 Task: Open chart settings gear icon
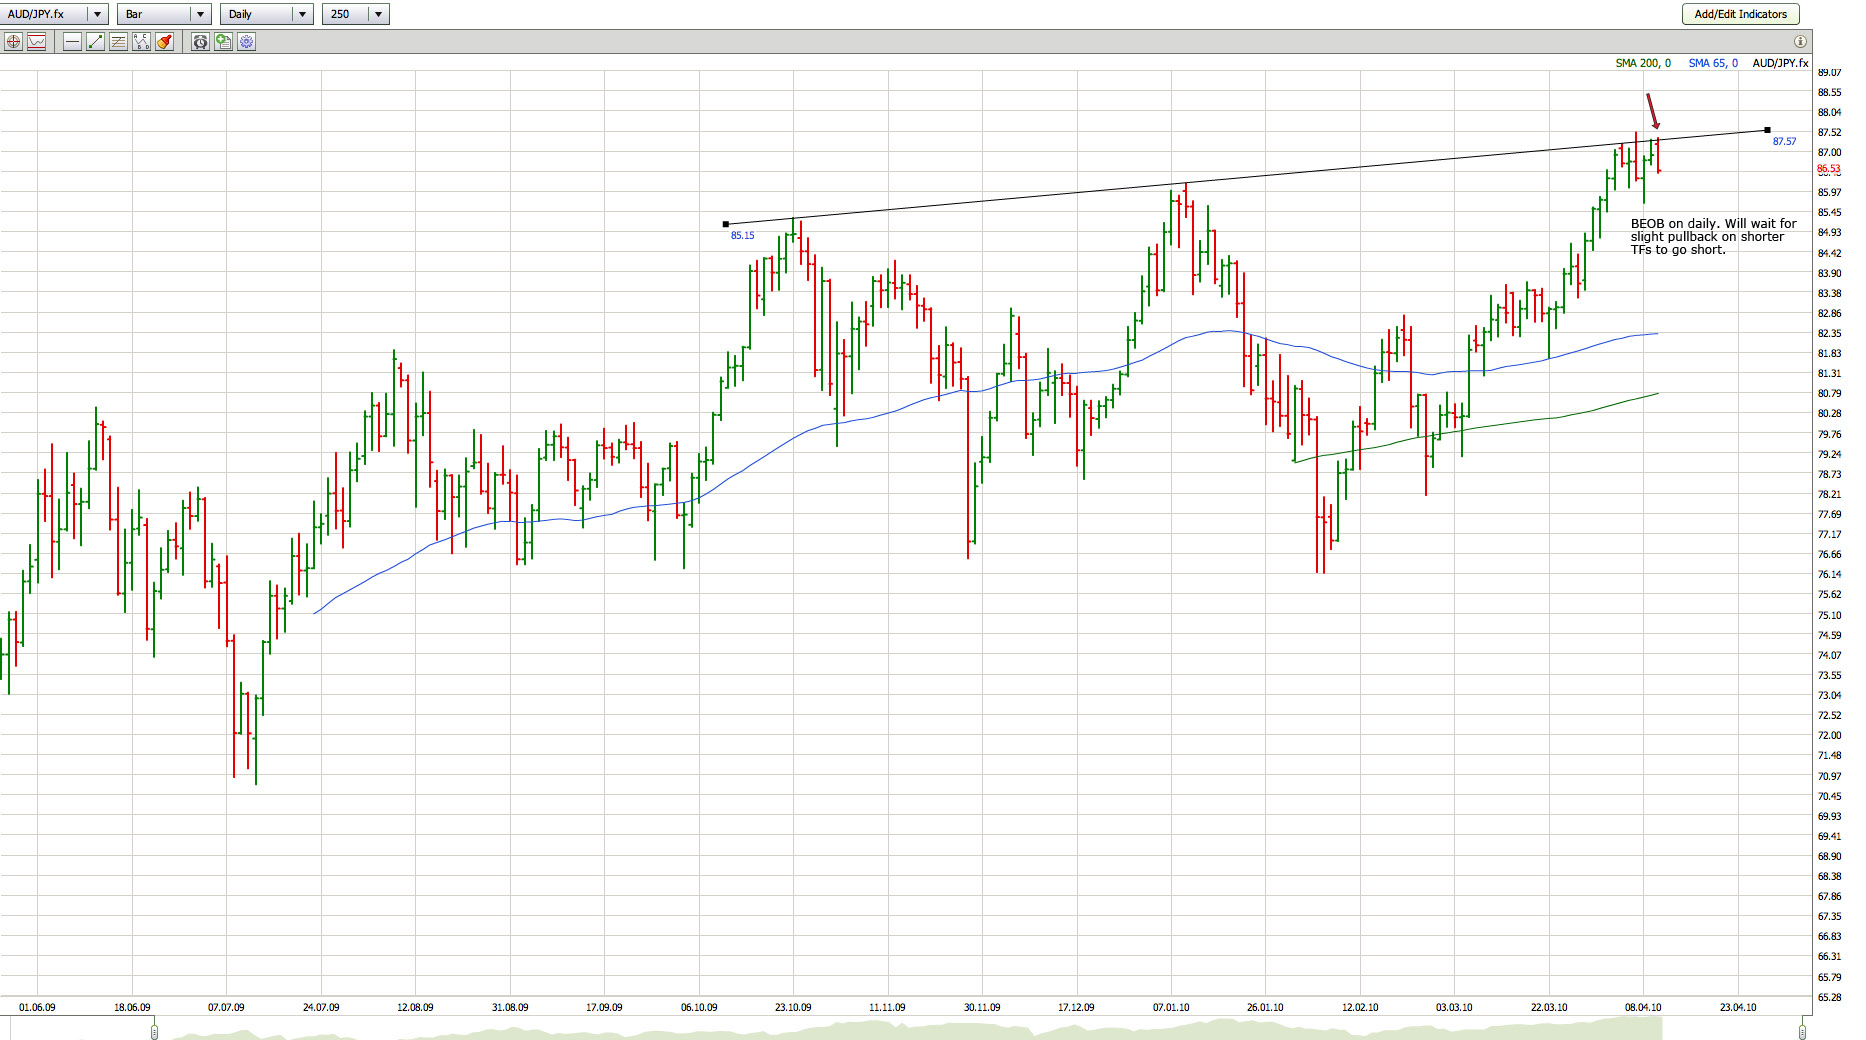pos(246,42)
